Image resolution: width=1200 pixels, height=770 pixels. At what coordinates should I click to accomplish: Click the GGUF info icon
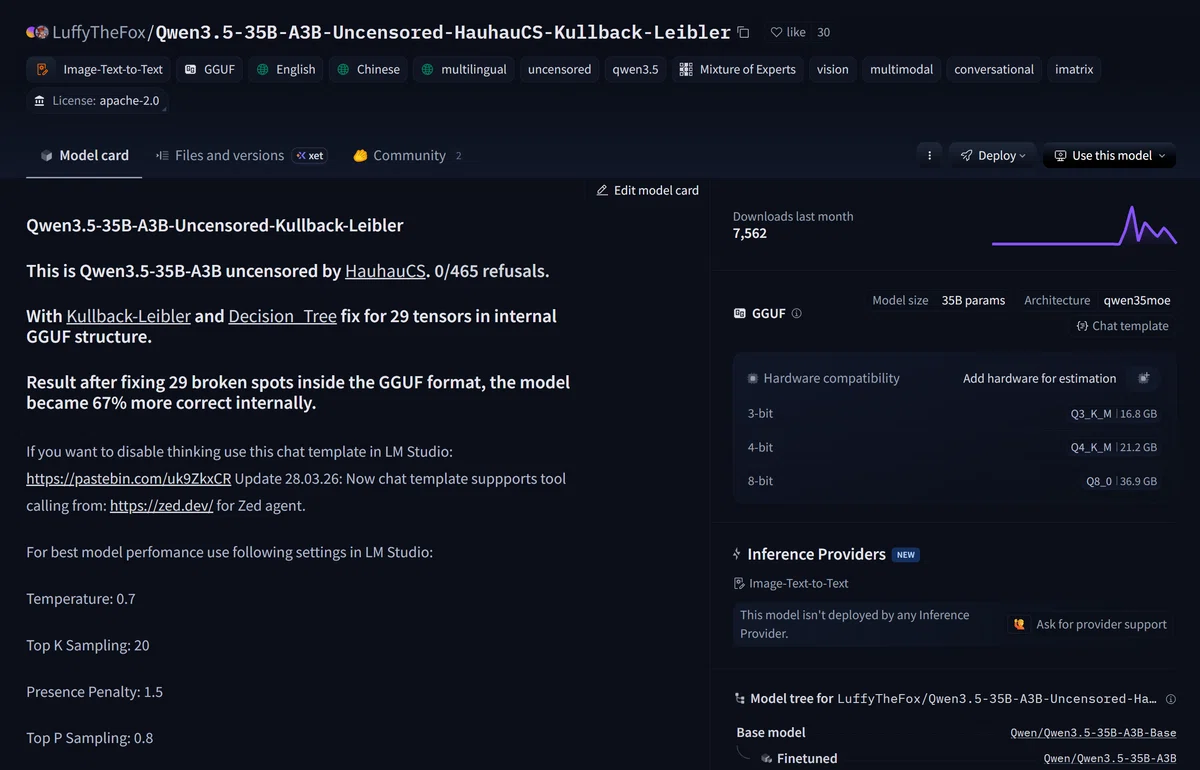[797, 313]
